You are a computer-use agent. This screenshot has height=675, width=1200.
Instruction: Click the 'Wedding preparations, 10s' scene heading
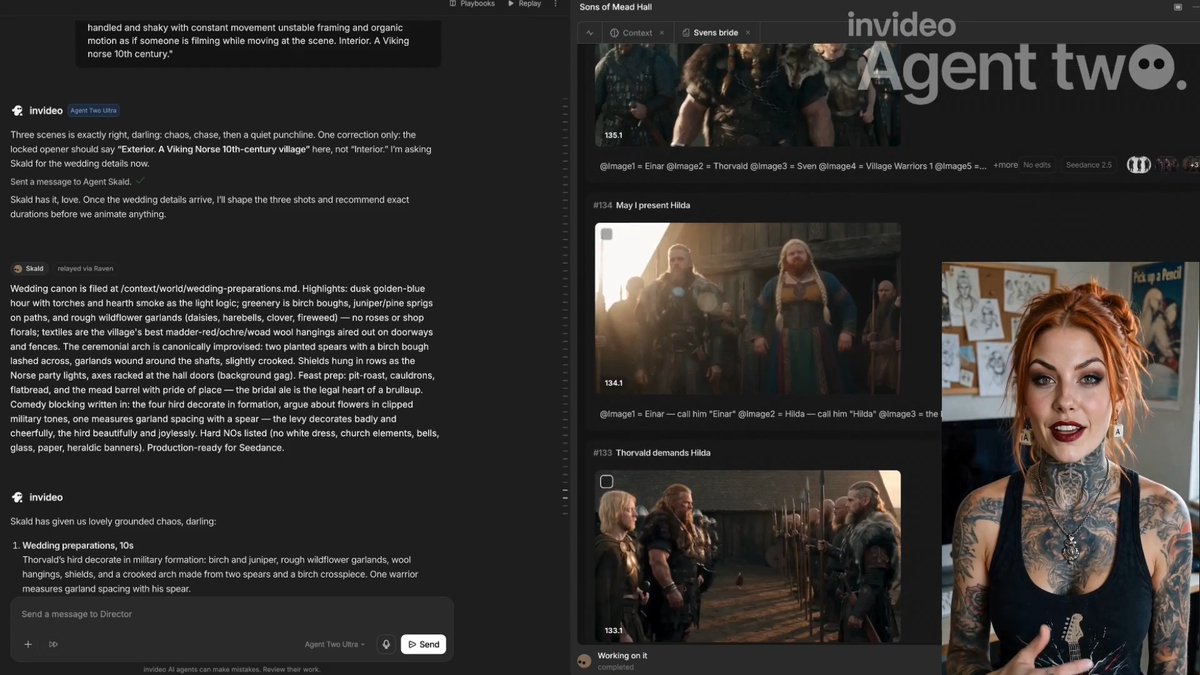[78, 545]
